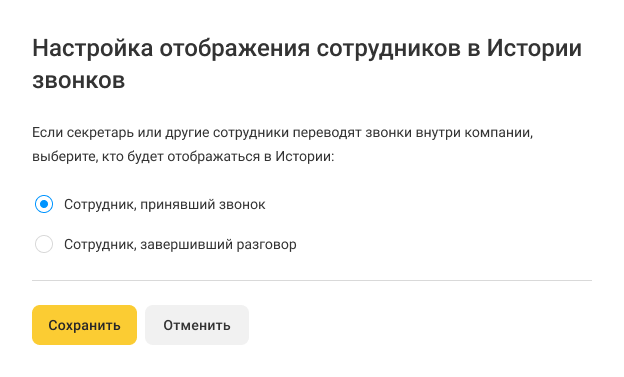This screenshot has height=377, width=624.
Task: Dismiss the settings without saving via Отменить
Action: 197,325
